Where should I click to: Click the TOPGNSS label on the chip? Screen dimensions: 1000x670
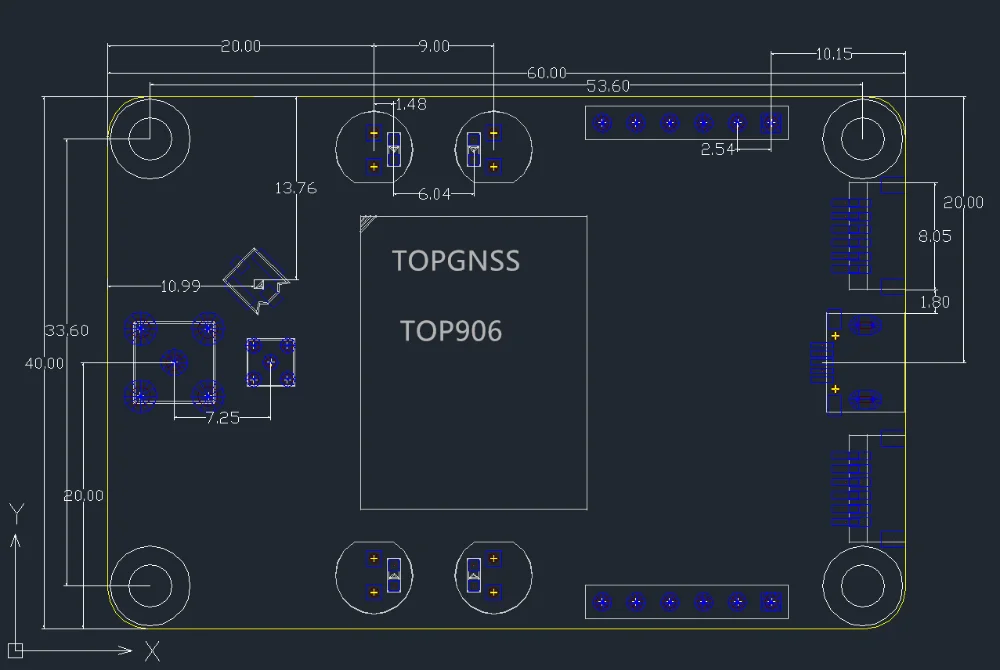pos(455,261)
